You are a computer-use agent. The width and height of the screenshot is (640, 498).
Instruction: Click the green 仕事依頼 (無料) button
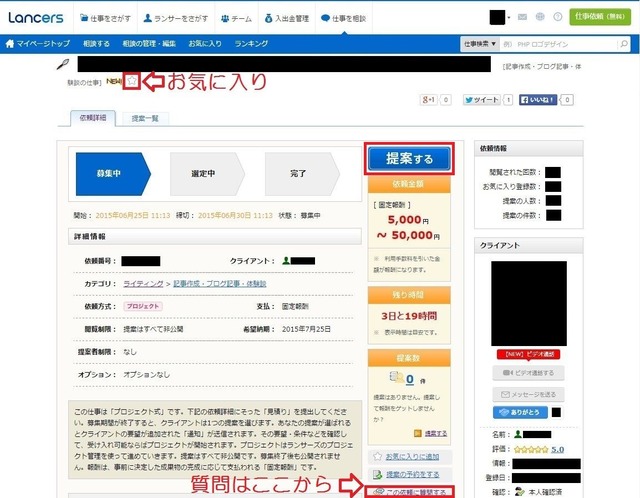(x=600, y=17)
